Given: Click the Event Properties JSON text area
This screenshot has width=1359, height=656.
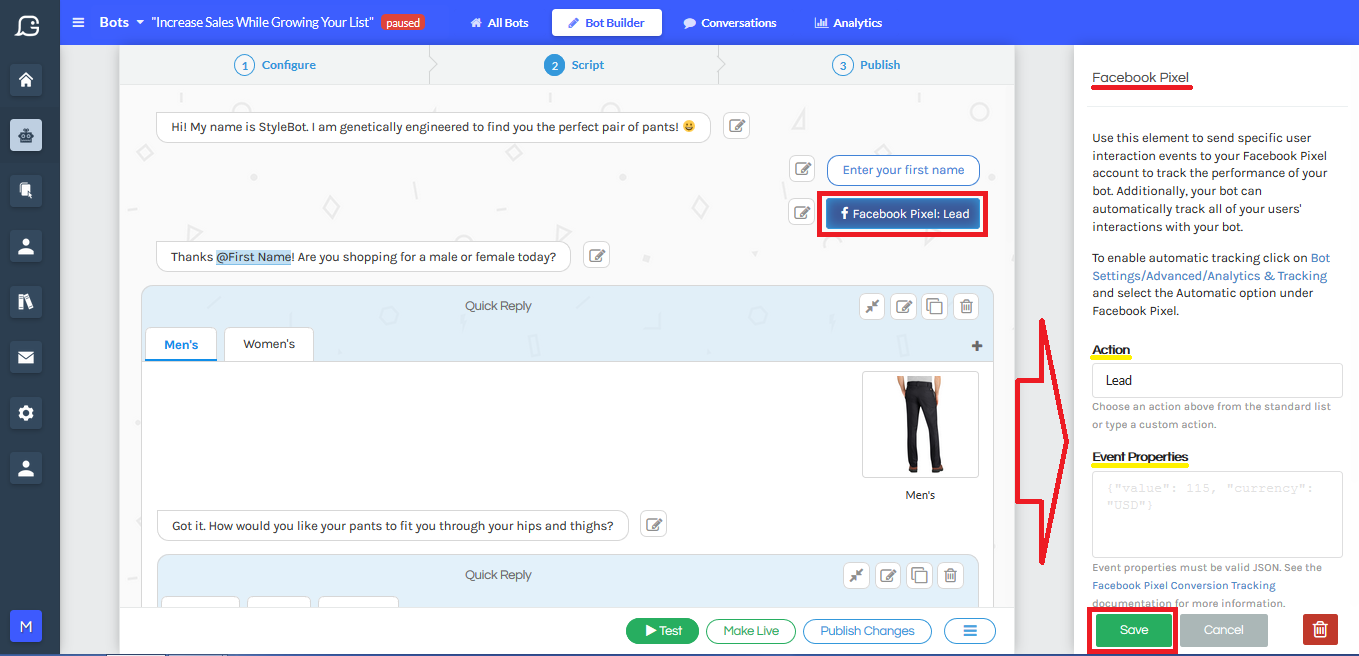Looking at the screenshot, I should click(x=1217, y=514).
